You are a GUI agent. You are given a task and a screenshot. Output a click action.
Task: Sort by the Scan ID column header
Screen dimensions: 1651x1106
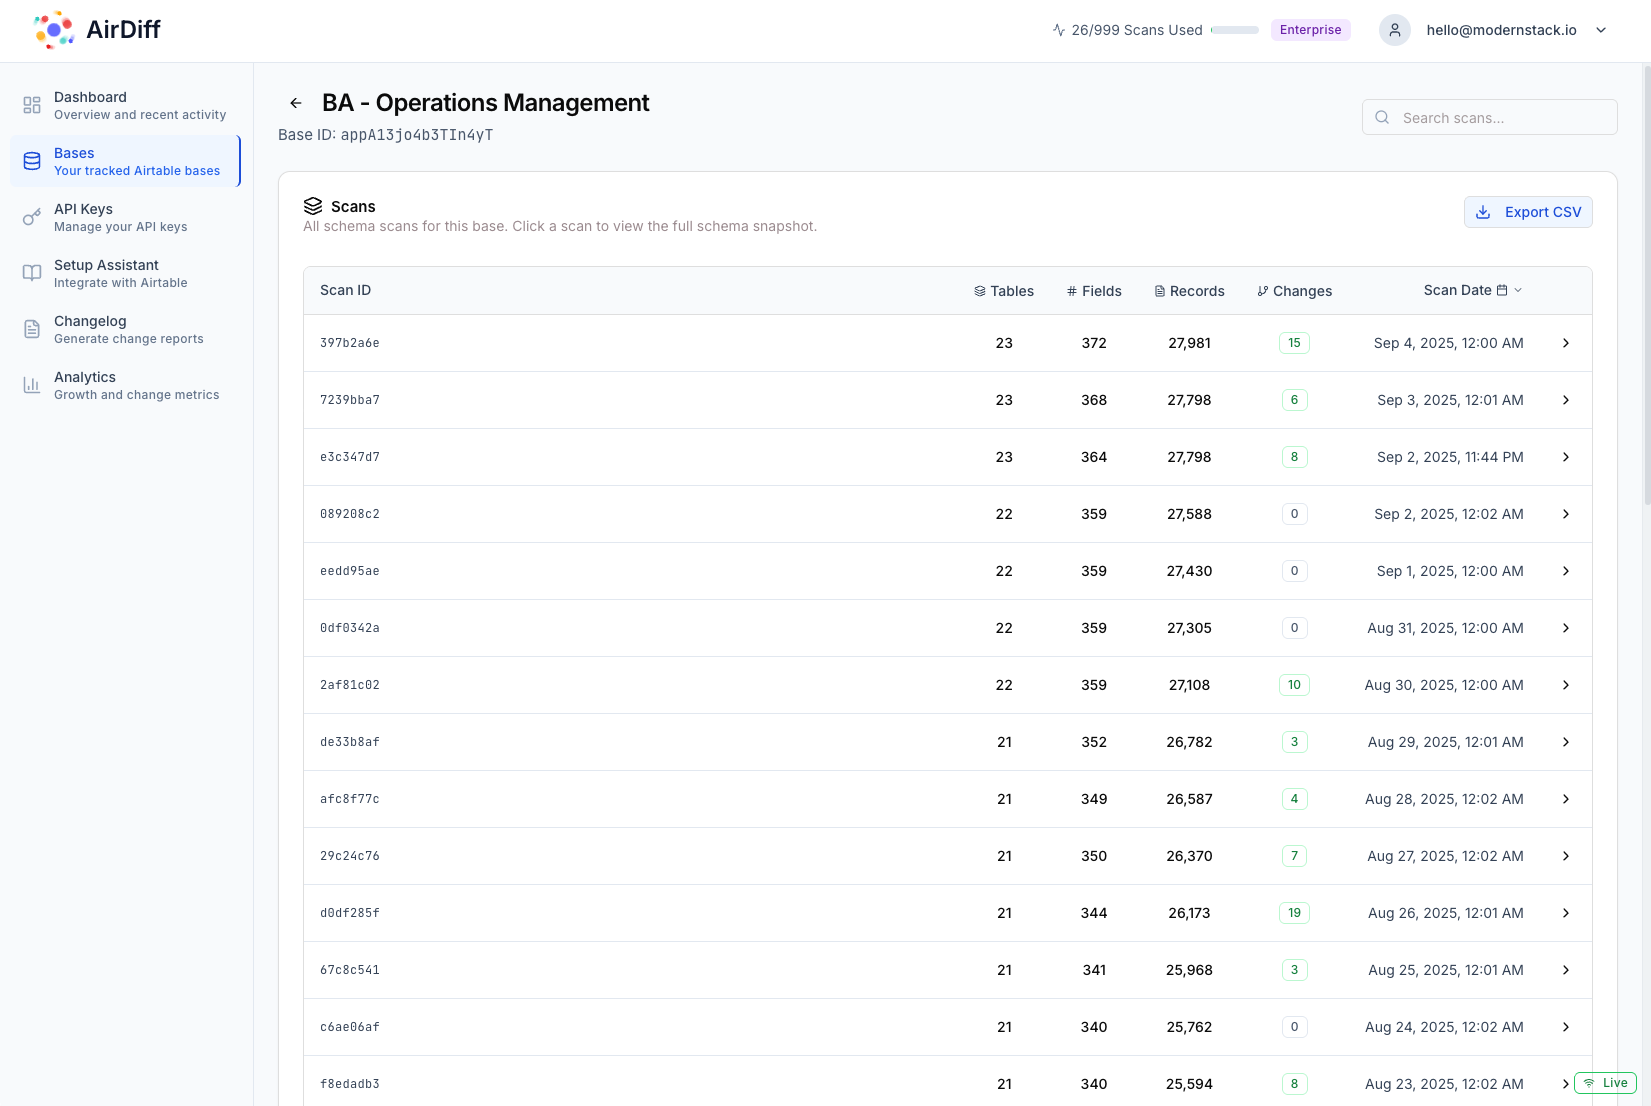345,290
